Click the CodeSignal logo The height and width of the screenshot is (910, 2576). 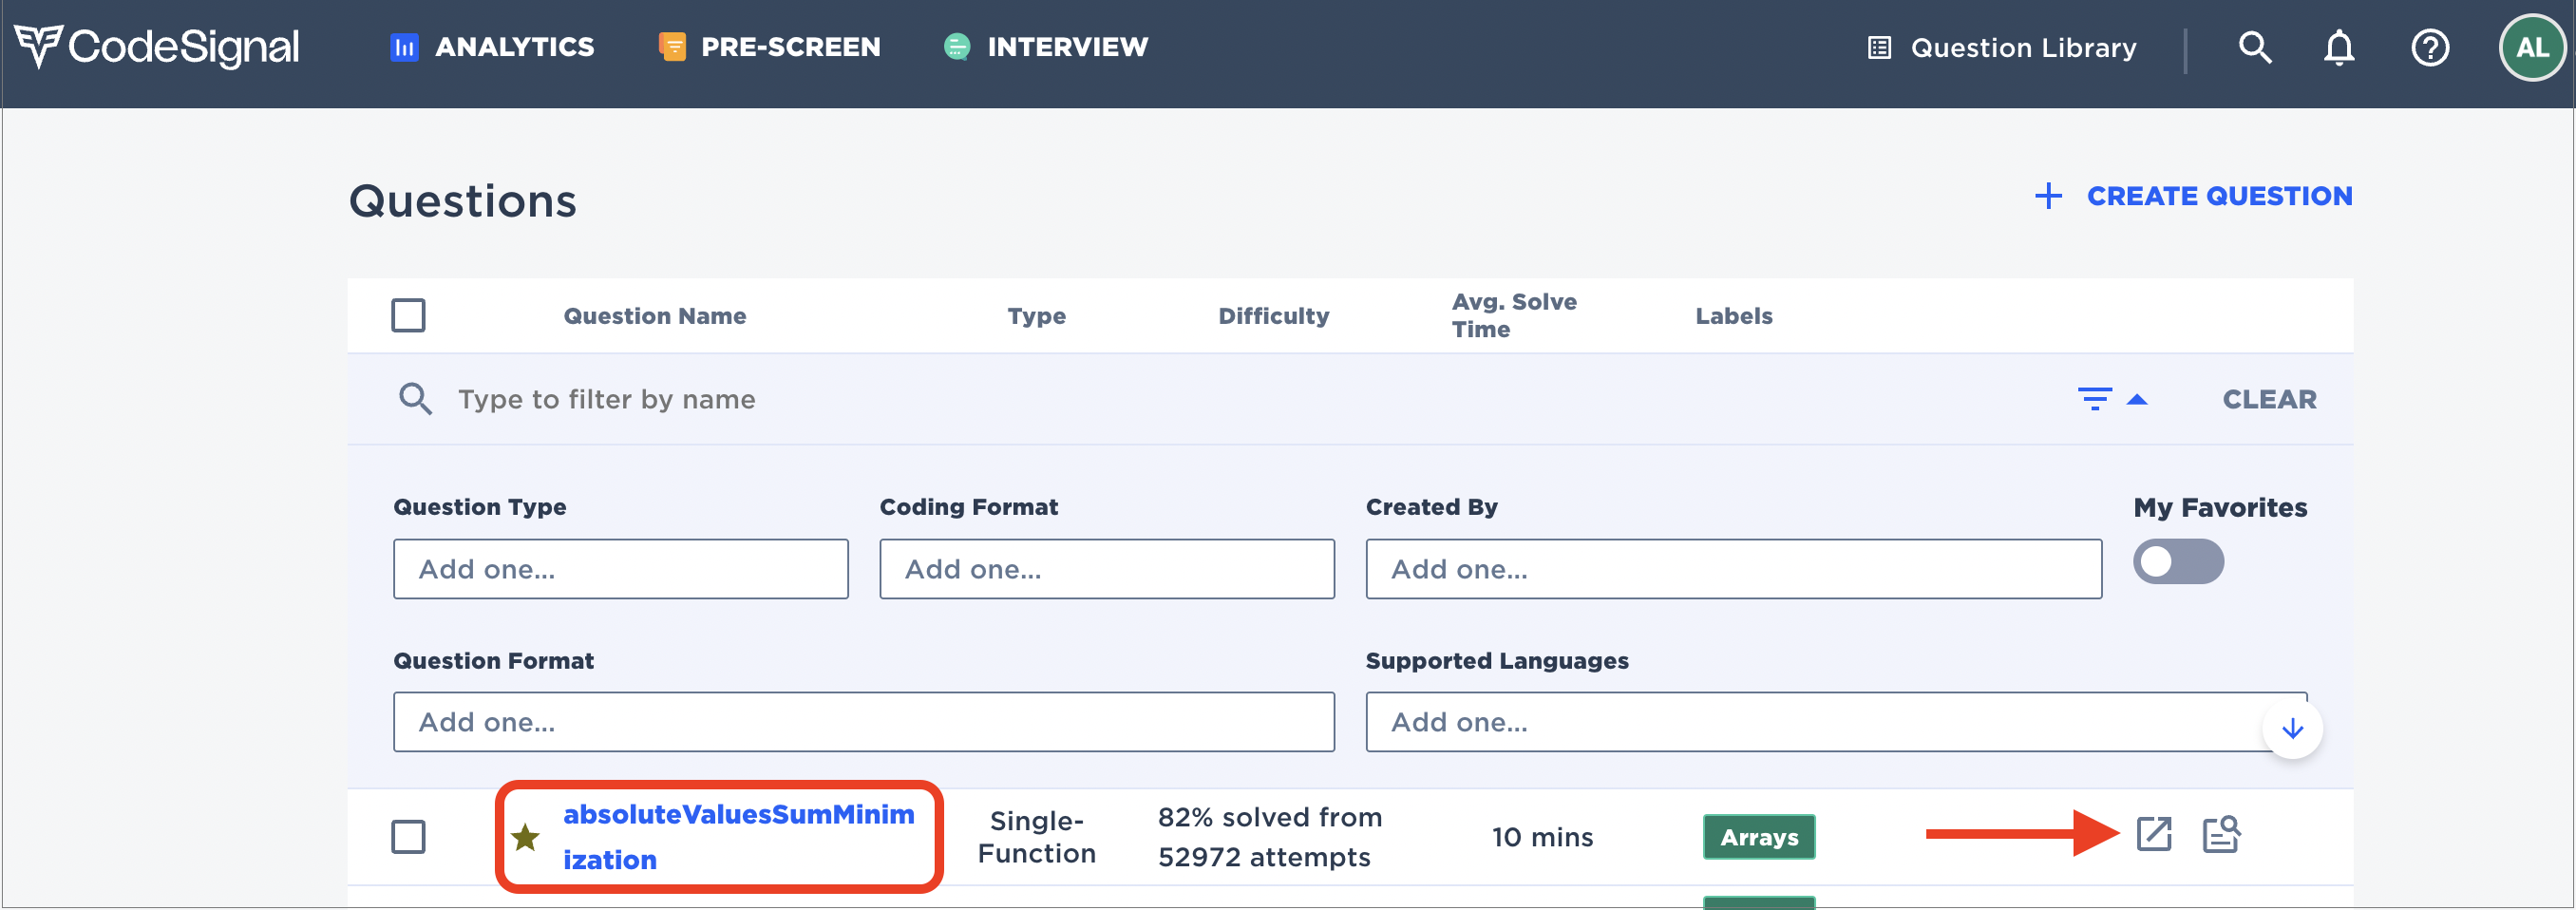[x=156, y=45]
